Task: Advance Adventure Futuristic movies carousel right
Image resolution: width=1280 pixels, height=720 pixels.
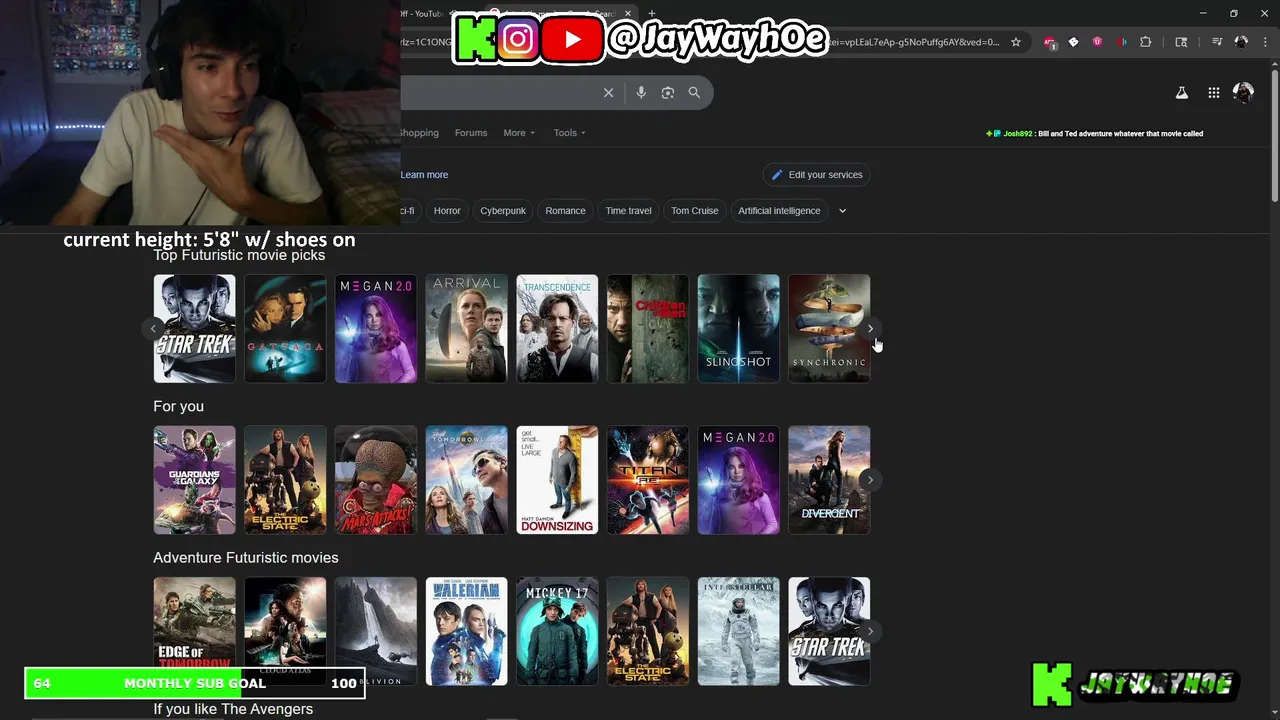Action: [x=870, y=631]
